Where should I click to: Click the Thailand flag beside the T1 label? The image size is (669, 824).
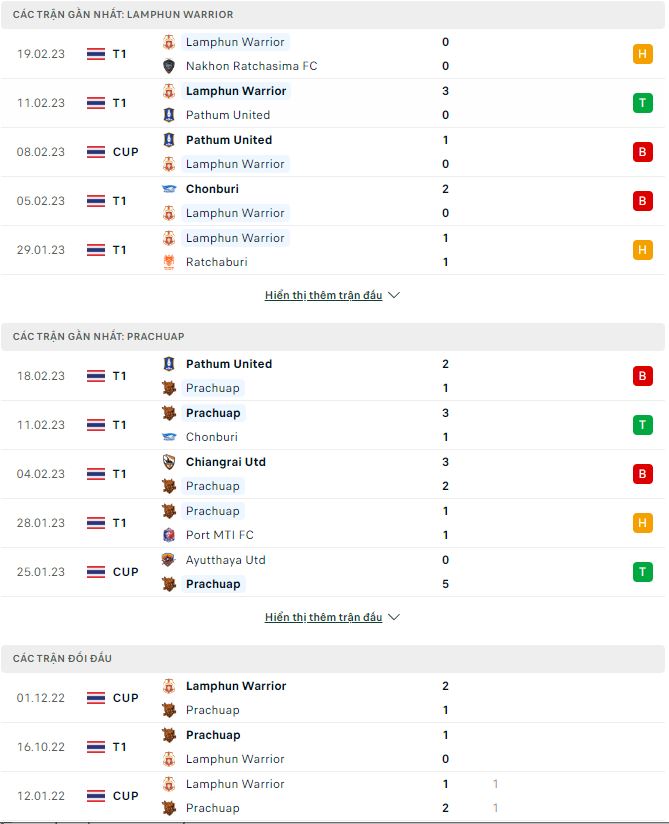[x=97, y=54]
